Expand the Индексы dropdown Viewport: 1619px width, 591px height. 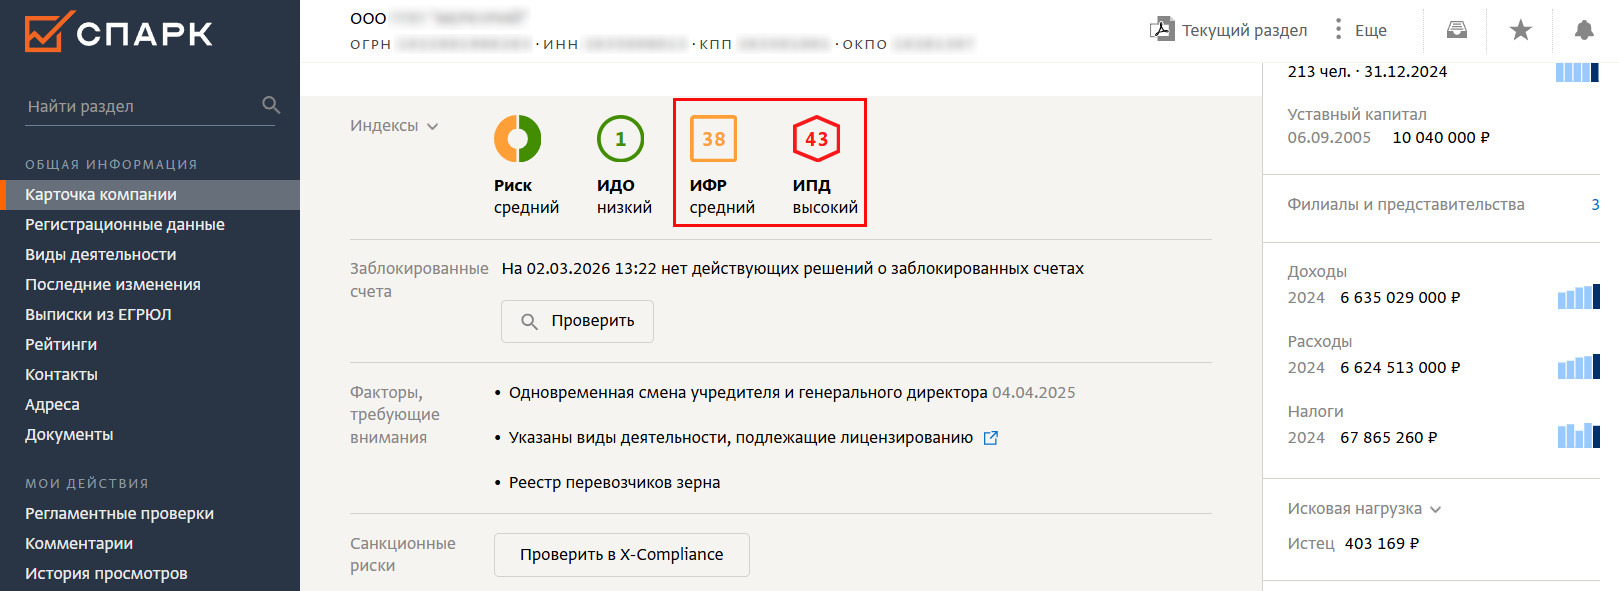[x=394, y=126]
